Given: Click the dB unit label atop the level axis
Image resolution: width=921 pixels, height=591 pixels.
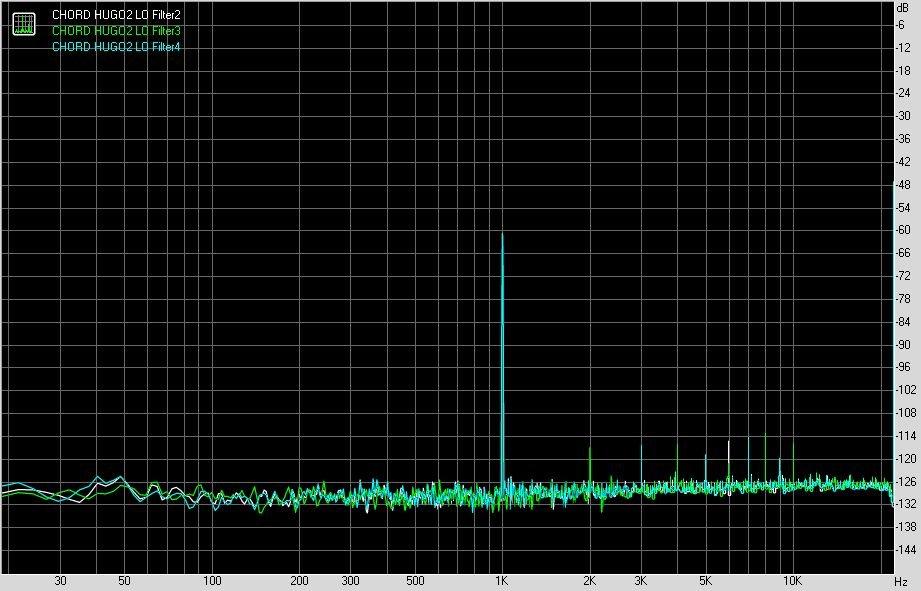Looking at the screenshot, I should click(x=904, y=8).
